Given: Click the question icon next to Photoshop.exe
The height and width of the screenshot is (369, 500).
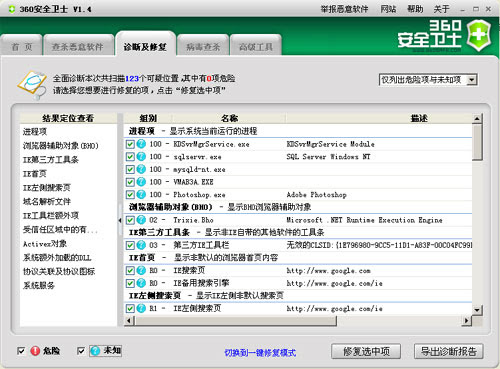Looking at the screenshot, I should tap(141, 194).
